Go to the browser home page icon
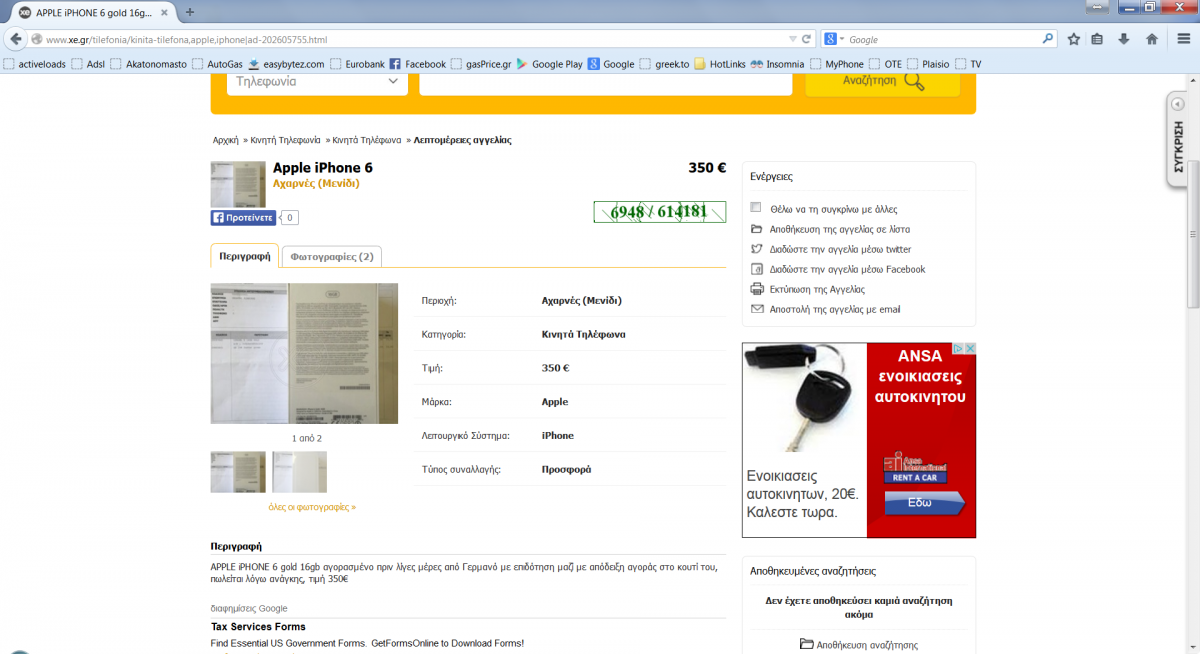Viewport: 1200px width, 654px height. (x=1152, y=39)
